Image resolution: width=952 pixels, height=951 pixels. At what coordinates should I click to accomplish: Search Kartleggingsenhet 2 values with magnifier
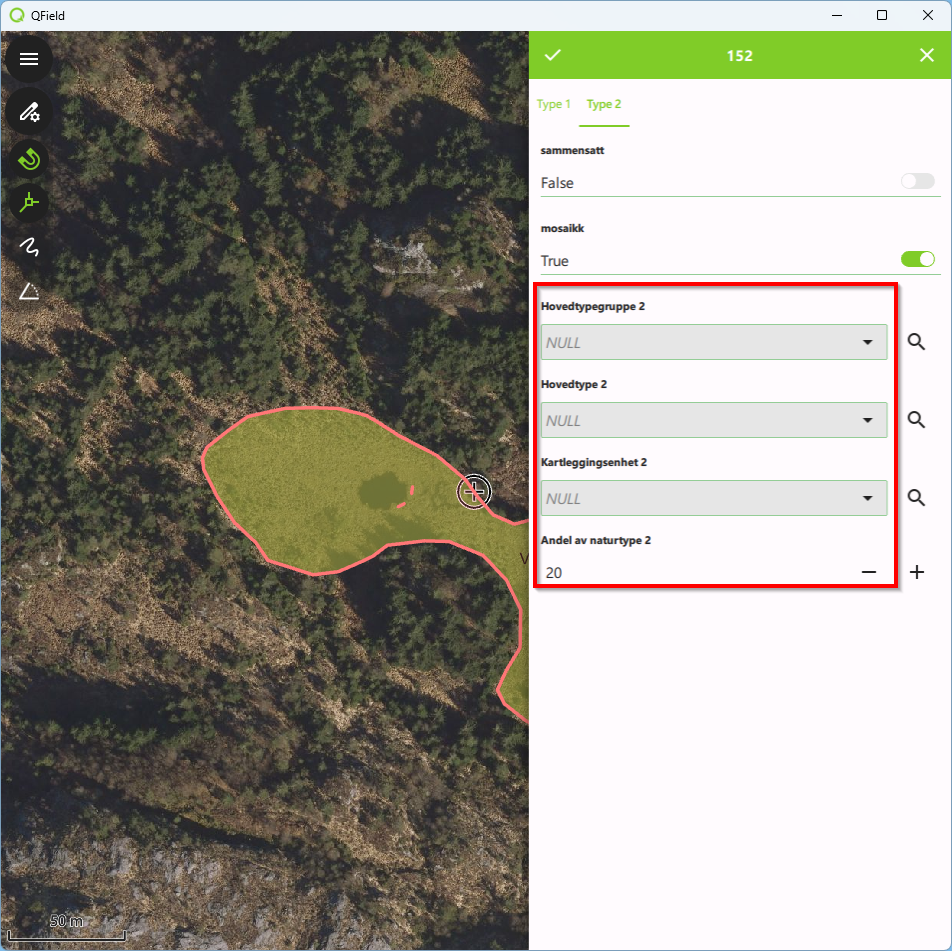pyautogui.click(x=916, y=498)
